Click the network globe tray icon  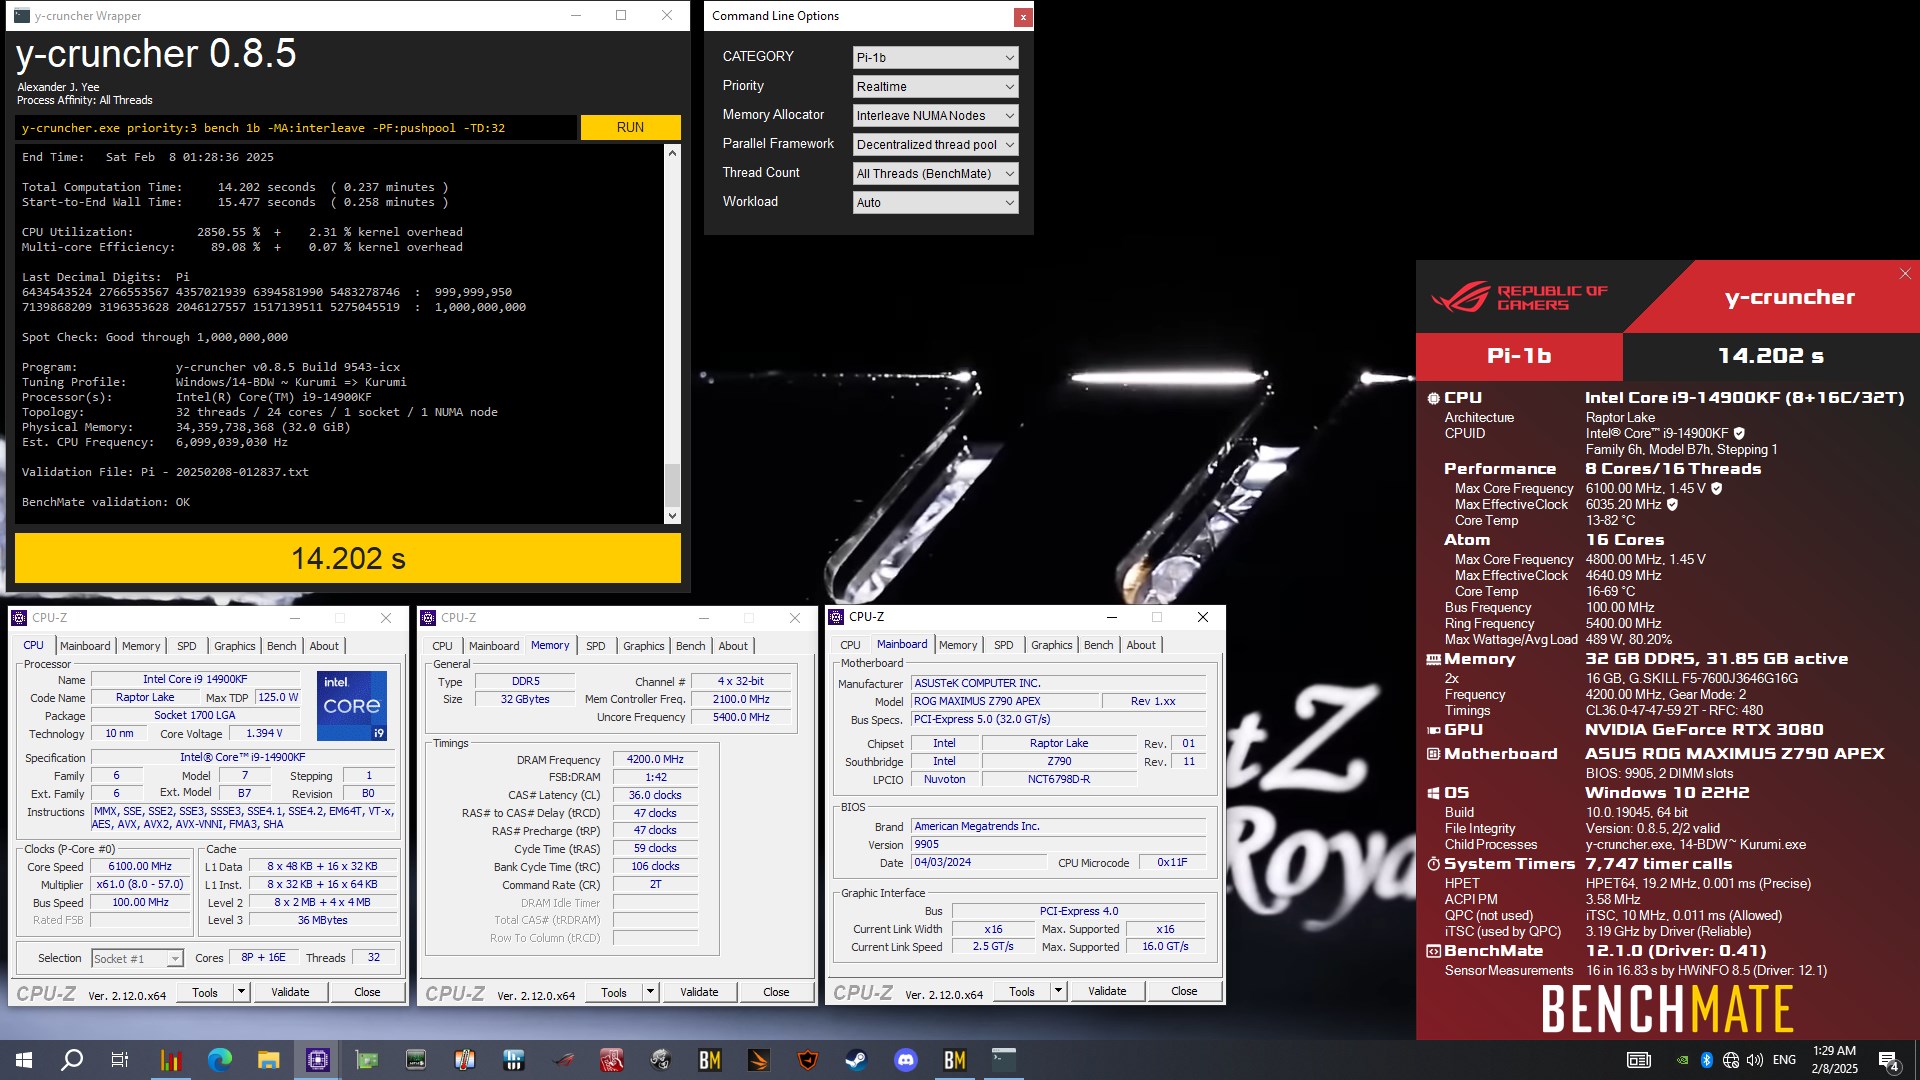pyautogui.click(x=1731, y=1060)
